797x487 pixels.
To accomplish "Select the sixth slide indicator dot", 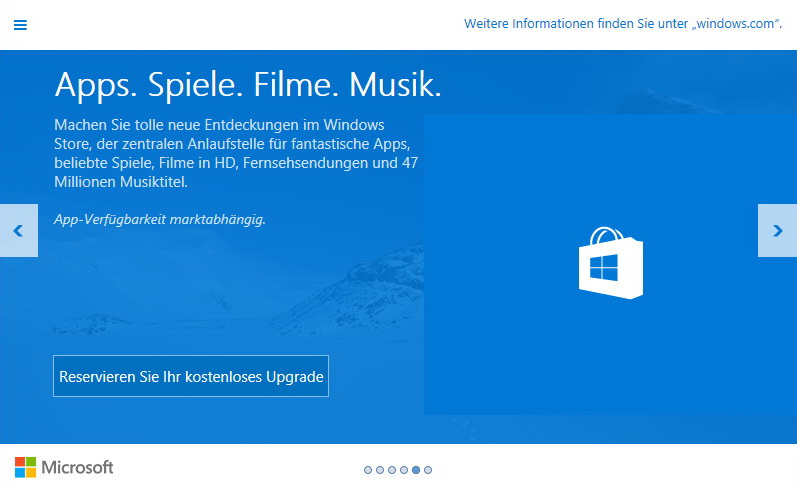I will [428, 470].
